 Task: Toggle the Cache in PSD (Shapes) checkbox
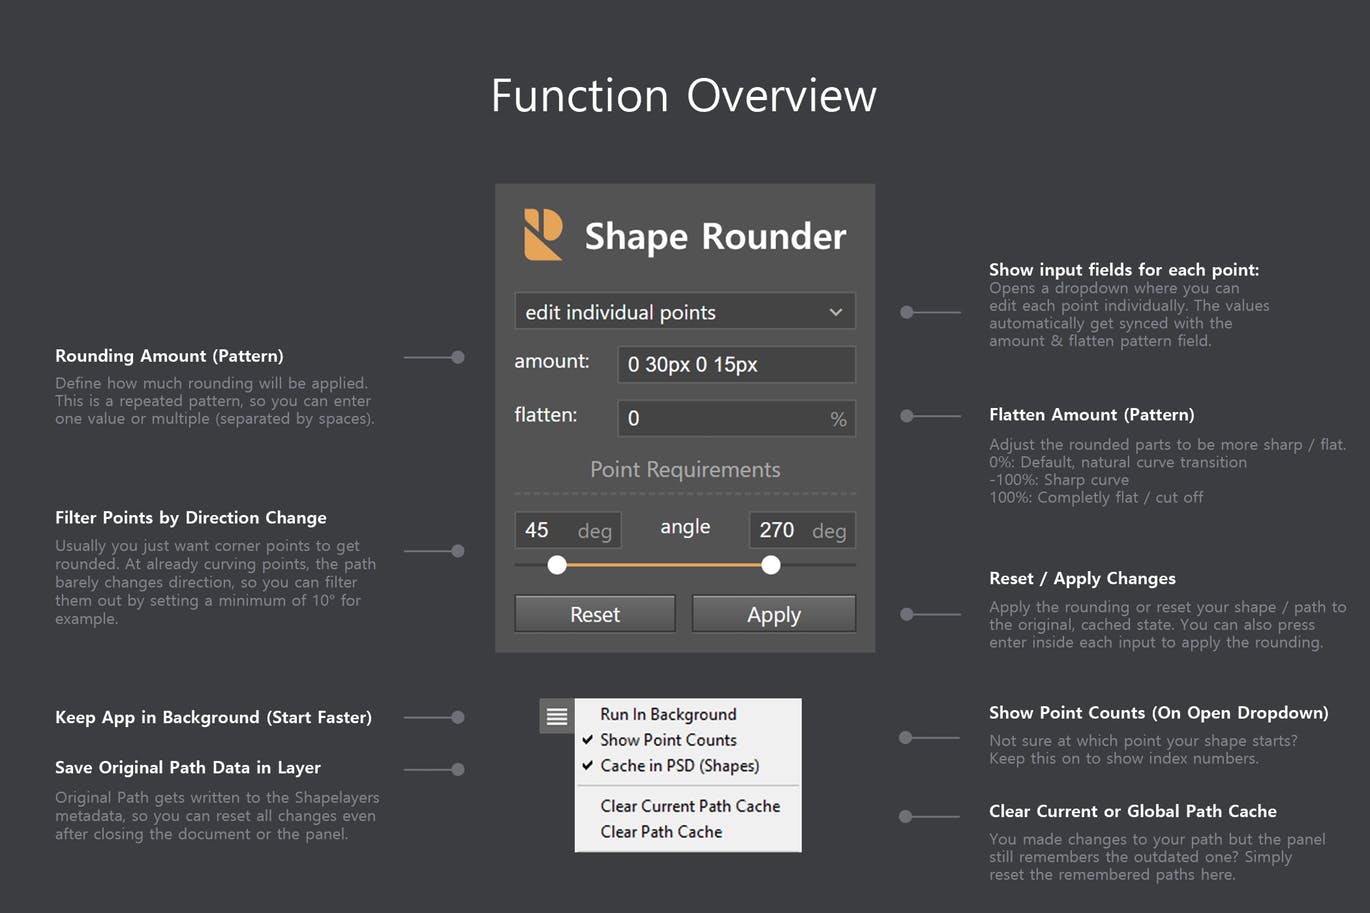click(x=675, y=765)
